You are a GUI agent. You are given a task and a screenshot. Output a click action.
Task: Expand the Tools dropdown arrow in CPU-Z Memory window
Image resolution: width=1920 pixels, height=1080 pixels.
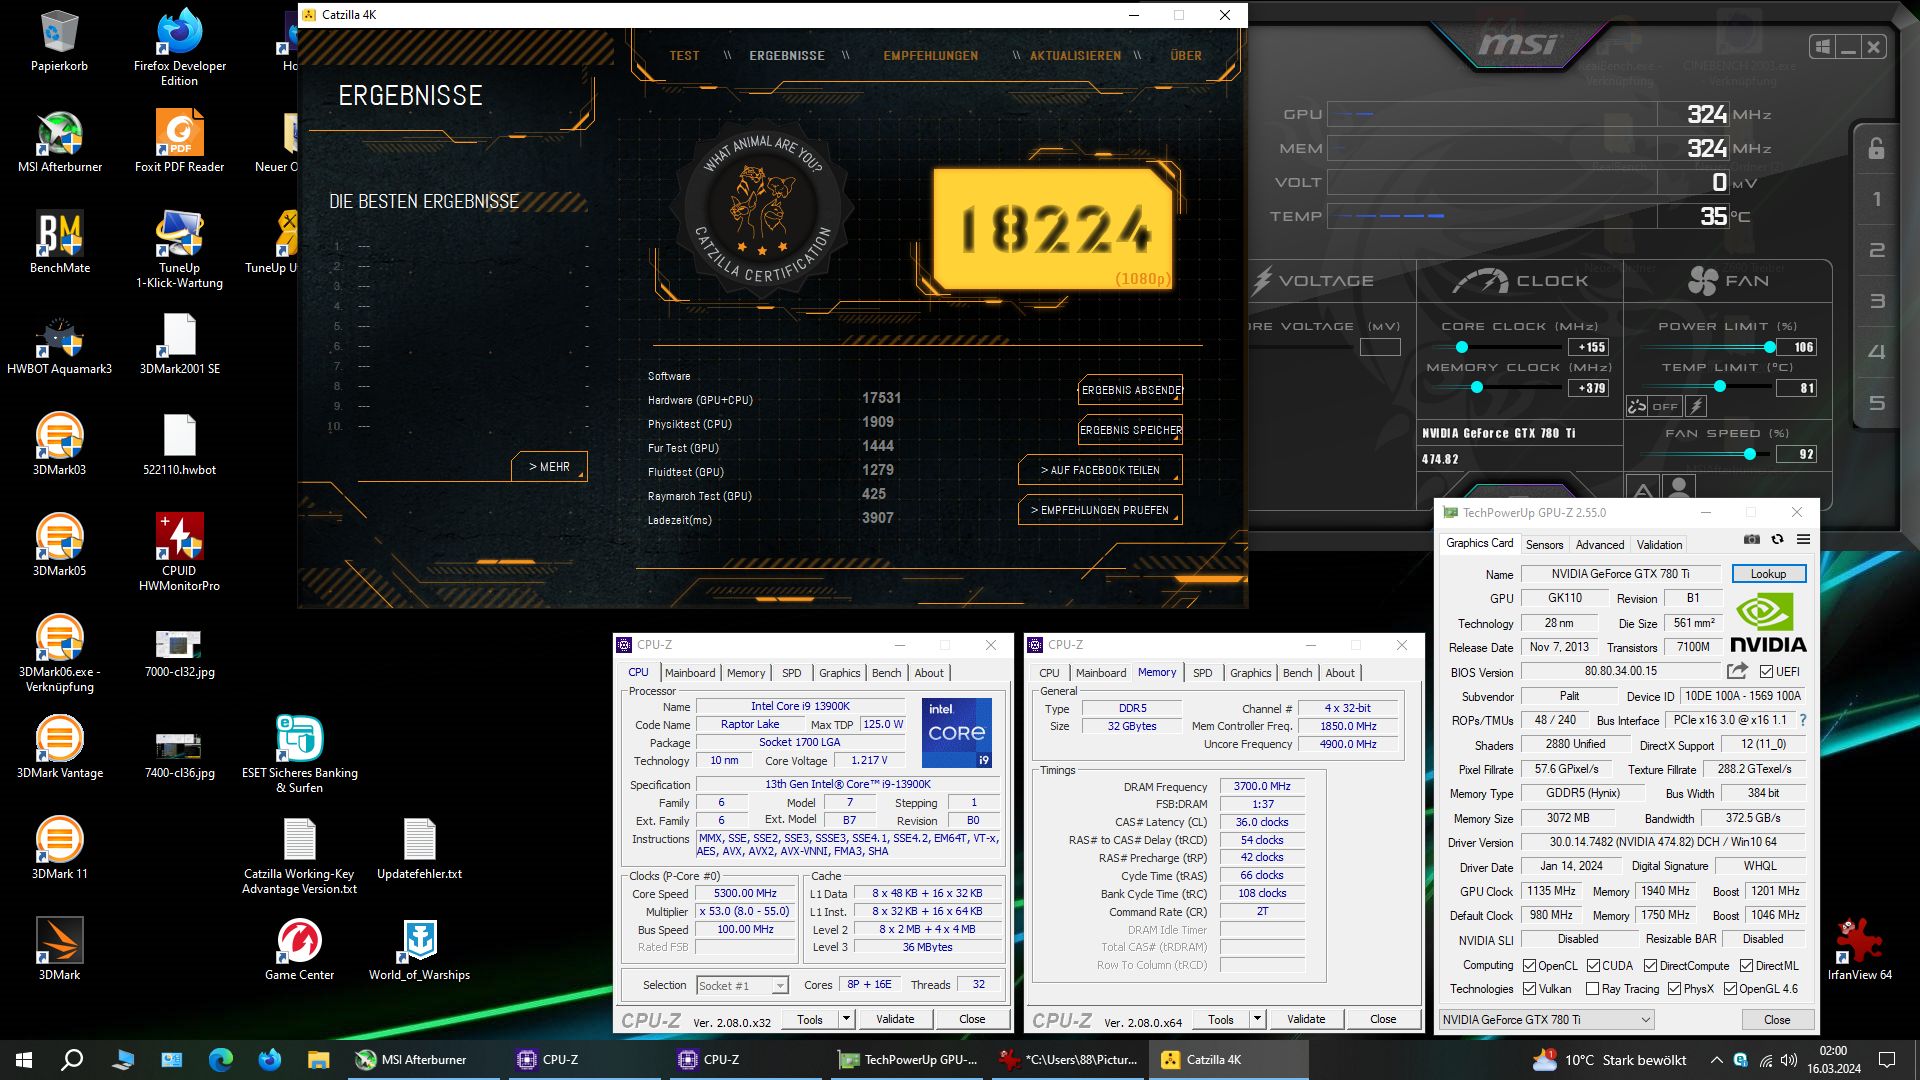(1257, 1019)
